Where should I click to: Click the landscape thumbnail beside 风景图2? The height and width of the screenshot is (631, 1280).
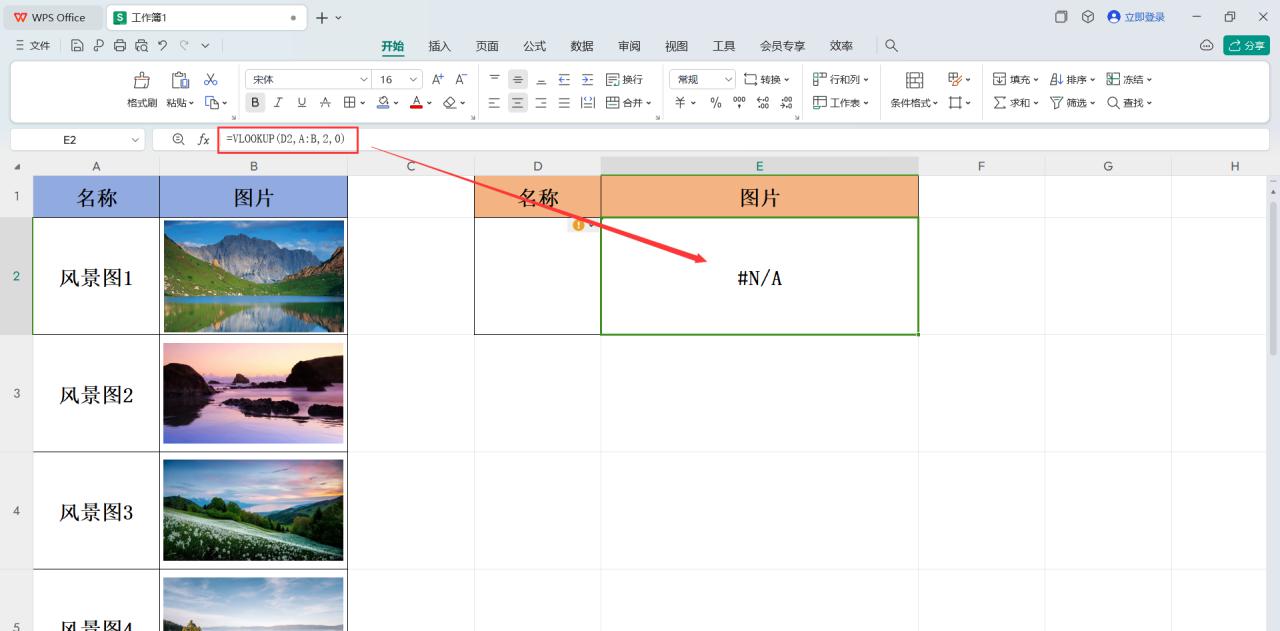click(x=253, y=393)
